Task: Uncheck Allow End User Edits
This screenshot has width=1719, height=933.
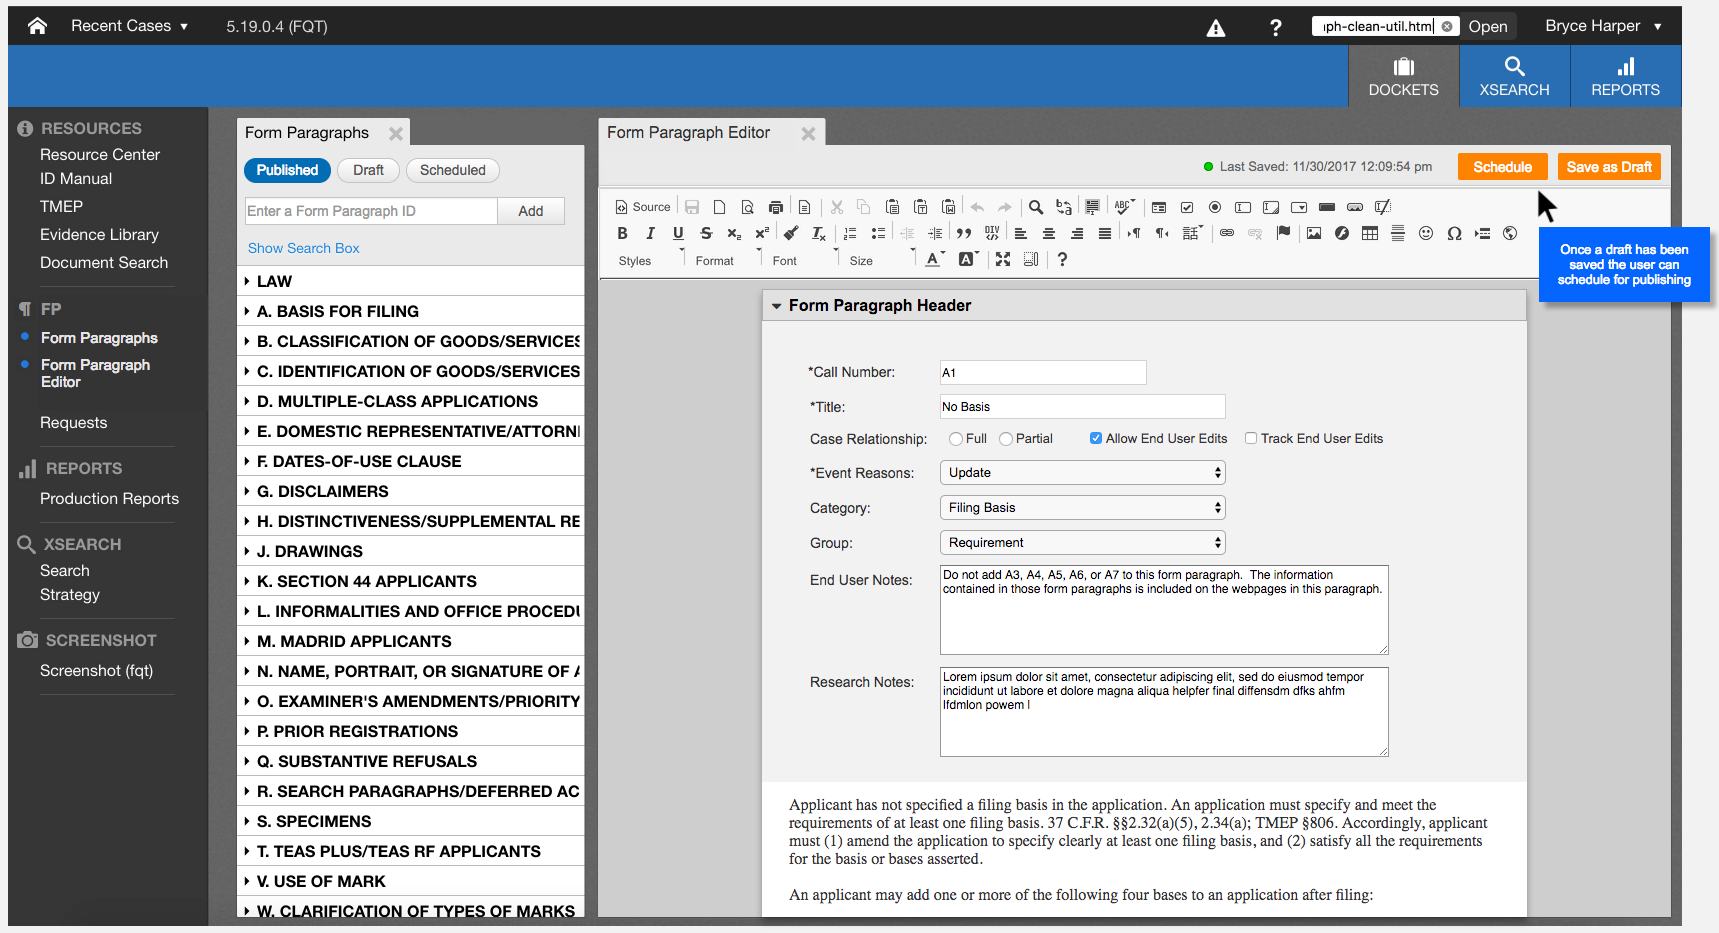Action: (x=1096, y=438)
